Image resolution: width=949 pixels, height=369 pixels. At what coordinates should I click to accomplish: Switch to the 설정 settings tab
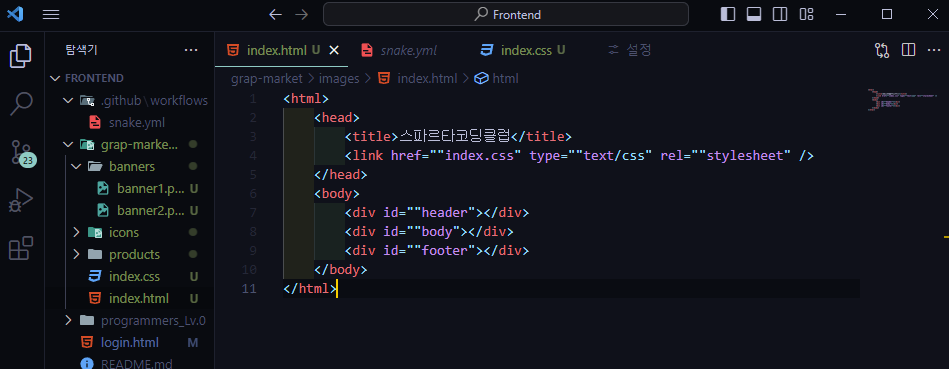coord(629,50)
